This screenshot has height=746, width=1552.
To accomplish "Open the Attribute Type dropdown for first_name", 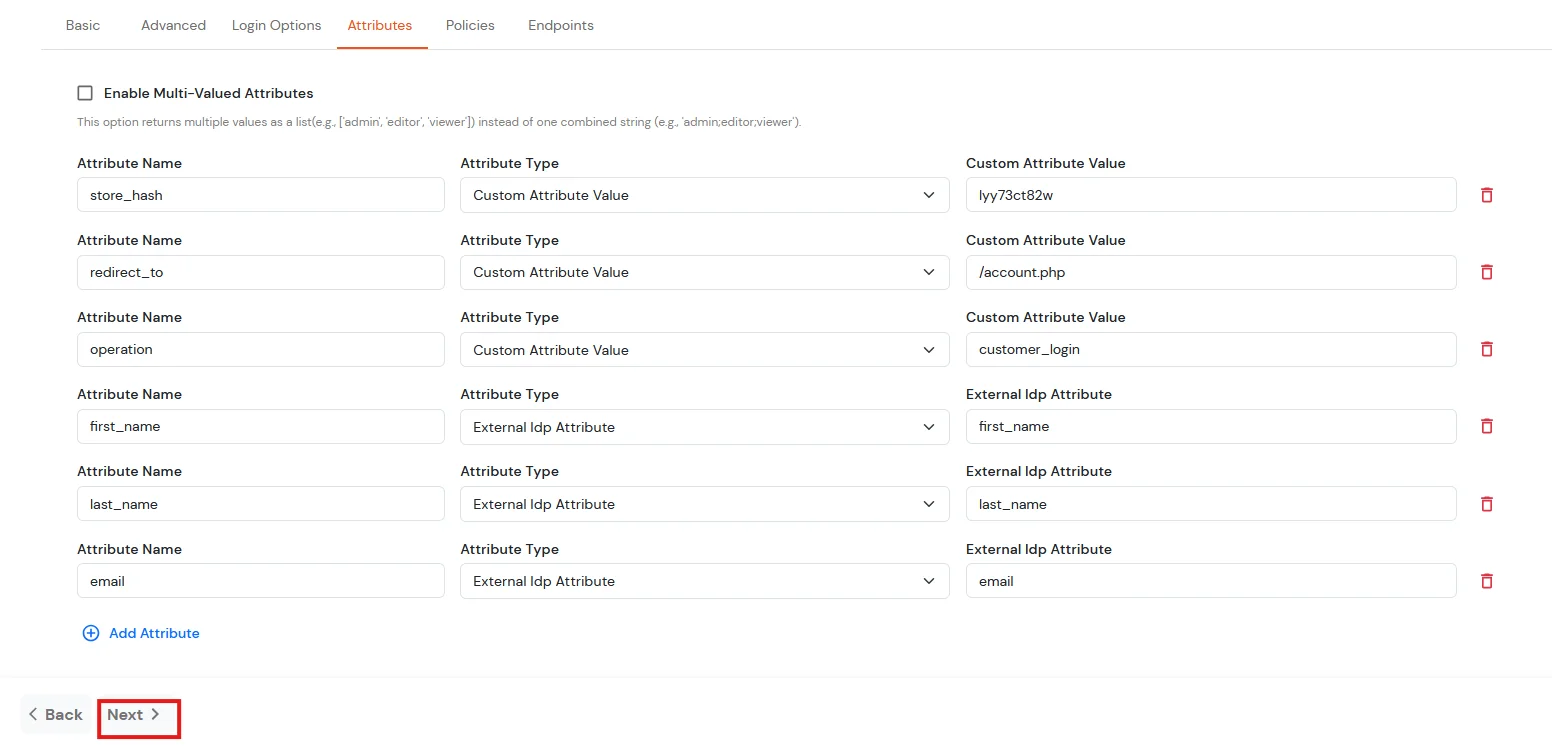I will [704, 426].
